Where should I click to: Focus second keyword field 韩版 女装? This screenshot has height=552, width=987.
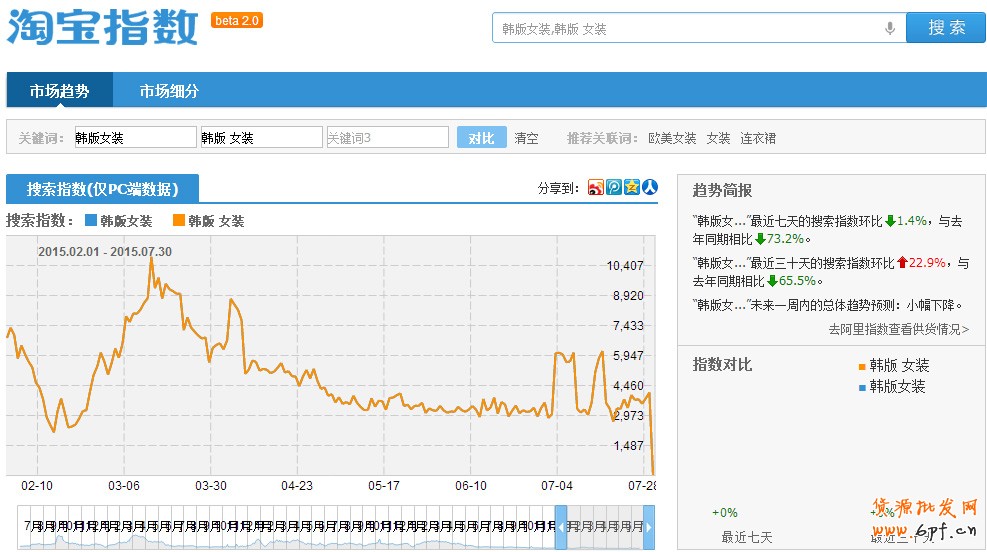tap(261, 137)
